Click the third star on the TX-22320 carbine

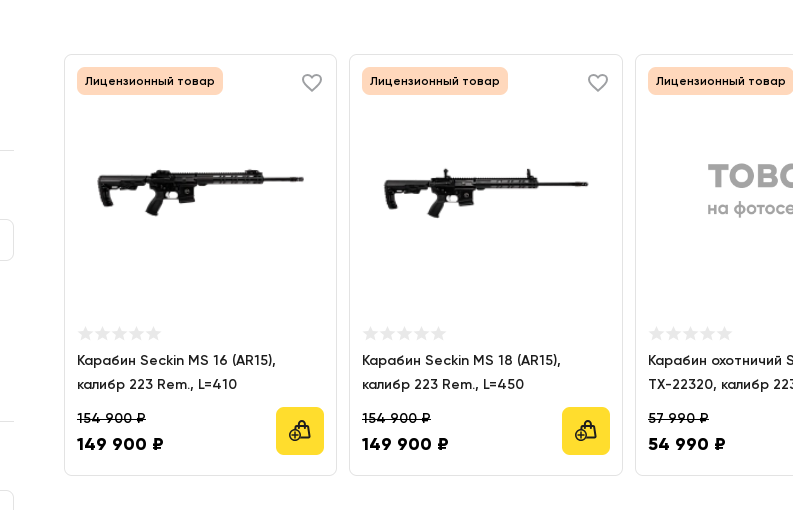690,333
